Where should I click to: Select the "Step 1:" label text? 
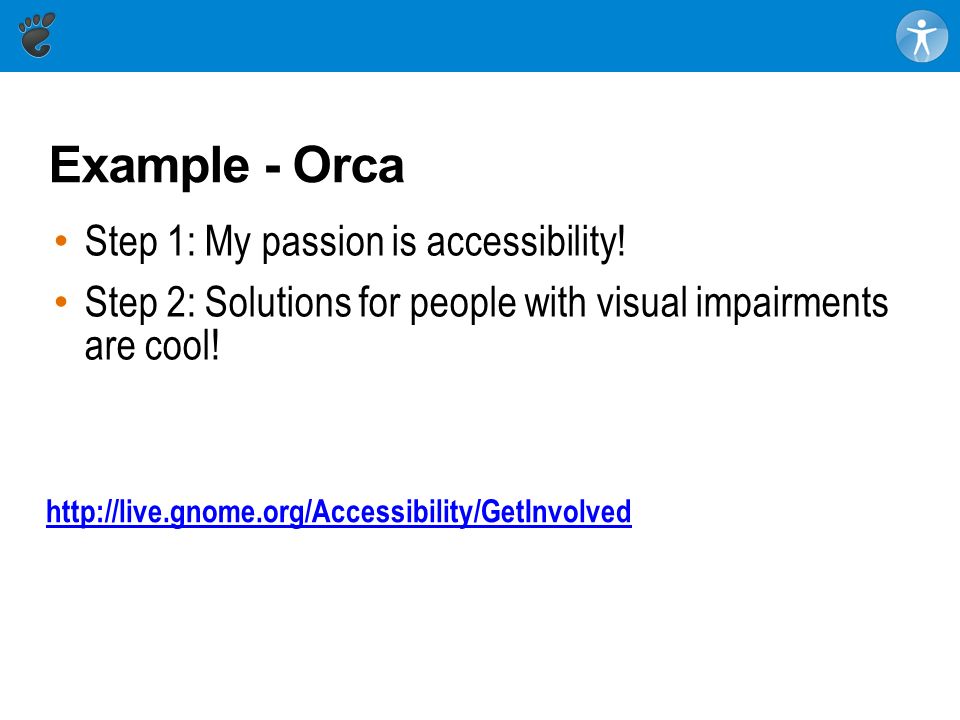[140, 242]
